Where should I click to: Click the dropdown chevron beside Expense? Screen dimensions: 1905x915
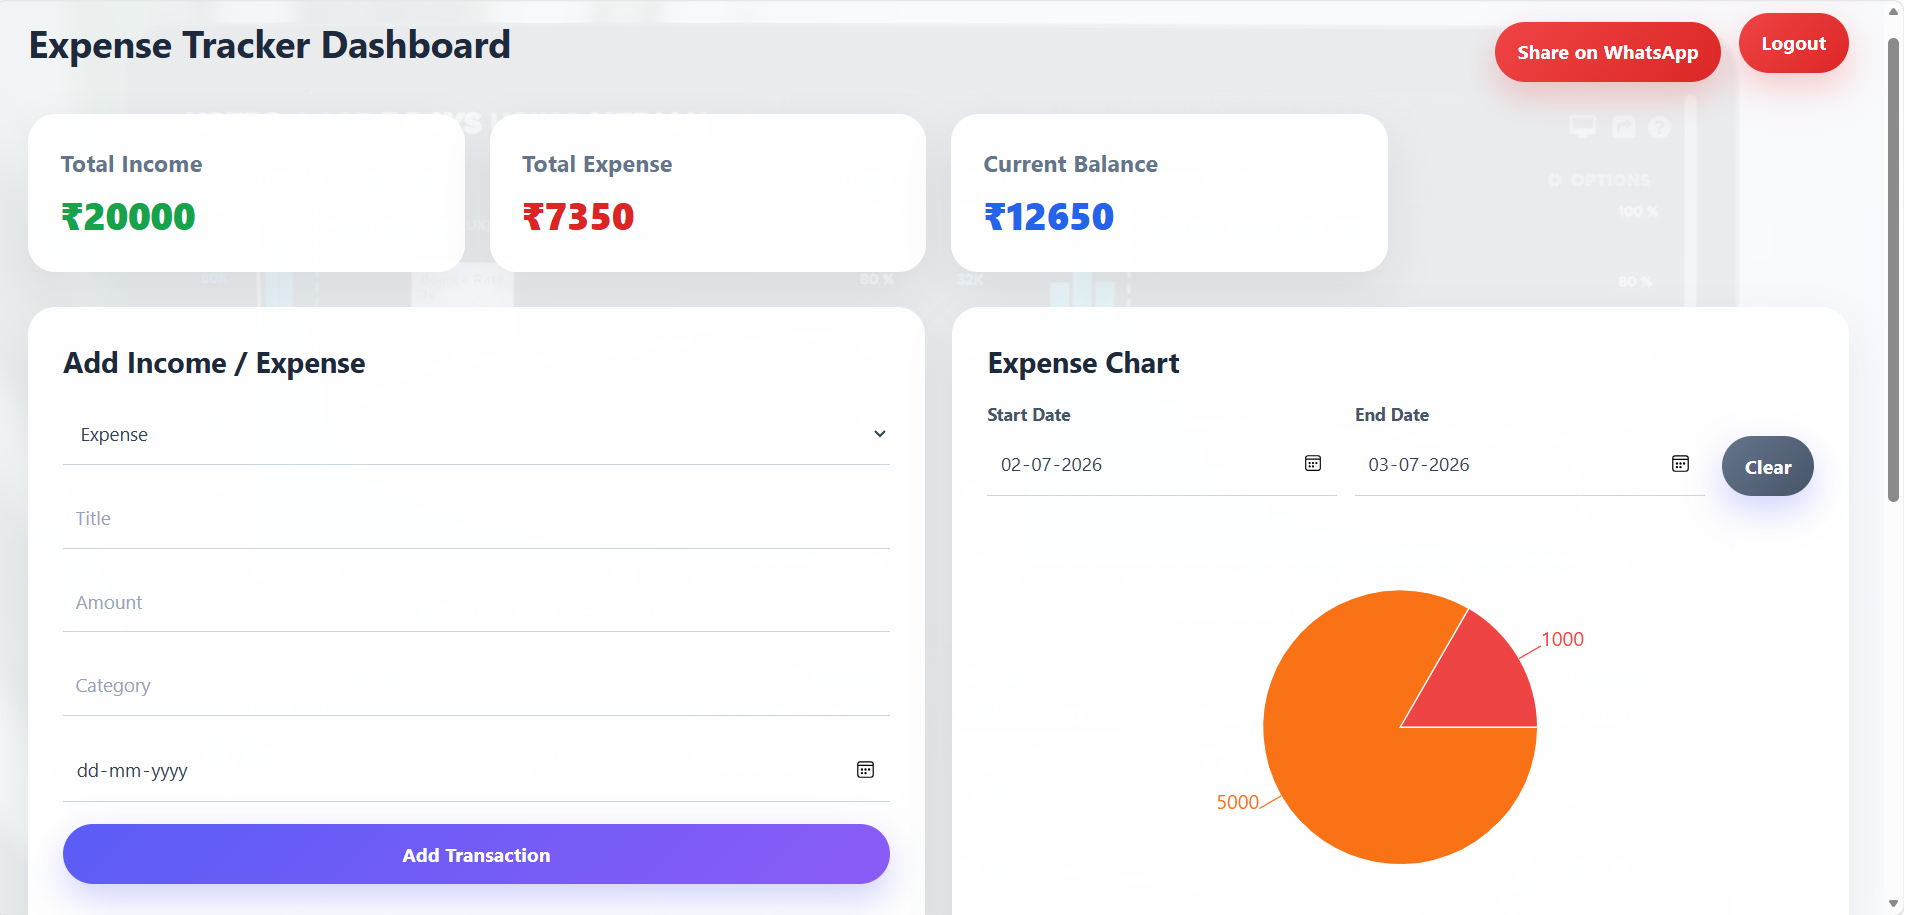(x=880, y=434)
